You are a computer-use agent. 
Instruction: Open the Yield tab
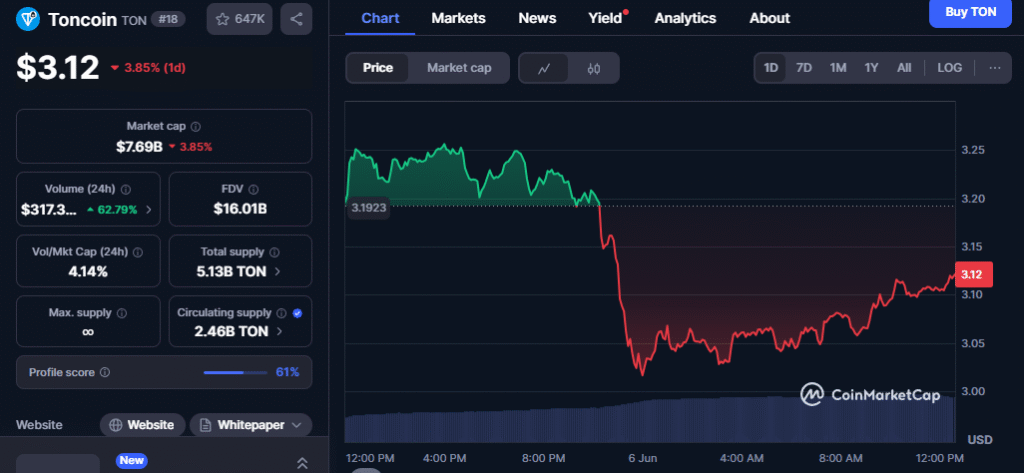coord(605,18)
